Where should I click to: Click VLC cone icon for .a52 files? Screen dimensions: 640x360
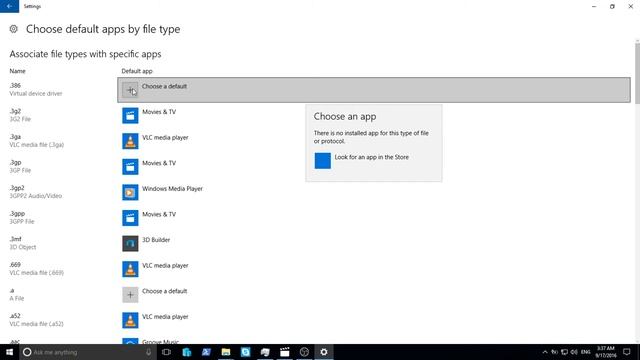(130, 320)
